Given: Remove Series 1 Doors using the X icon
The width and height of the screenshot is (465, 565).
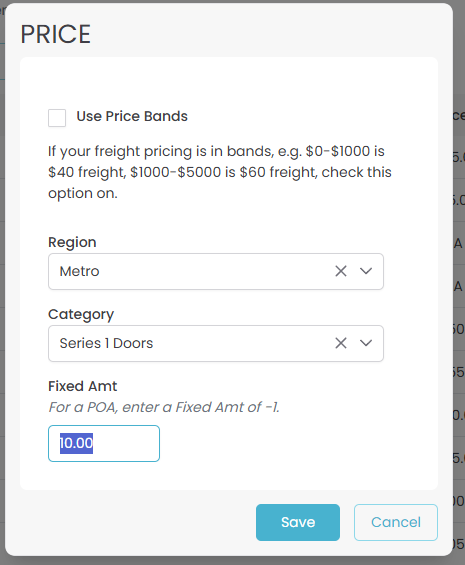Looking at the screenshot, I should tap(341, 343).
